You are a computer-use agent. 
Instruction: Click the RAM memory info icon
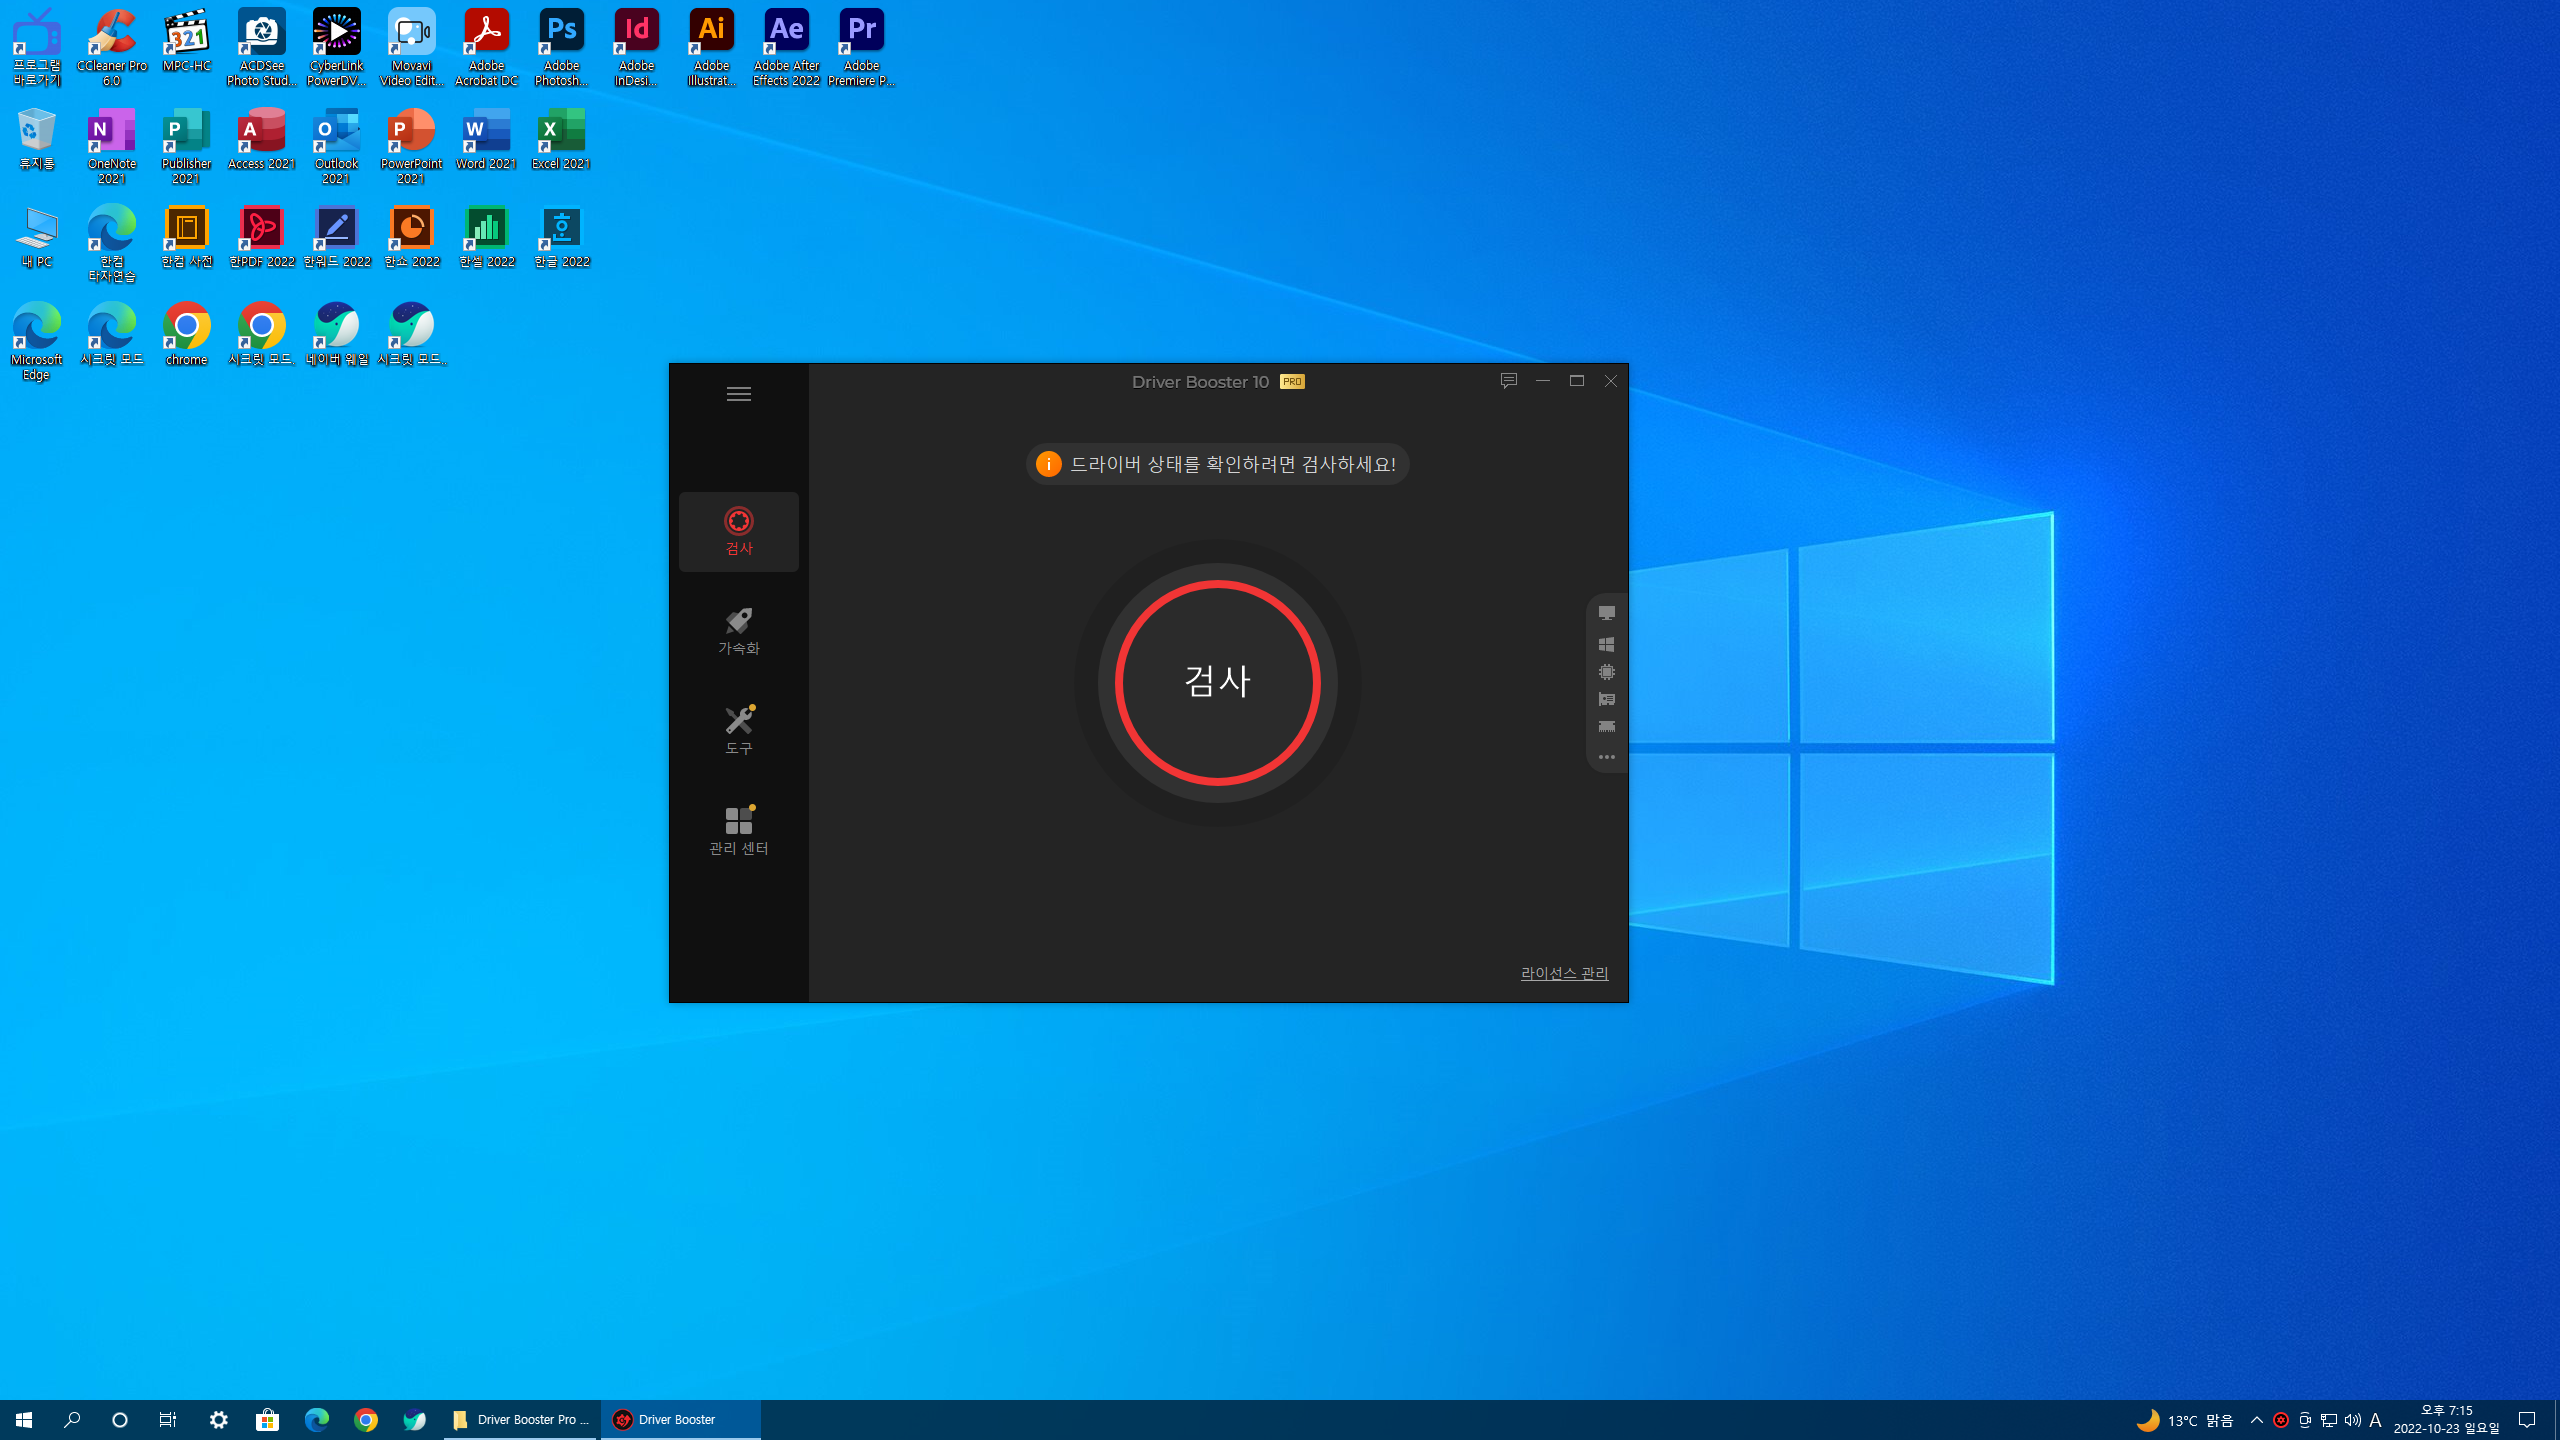(x=1606, y=727)
